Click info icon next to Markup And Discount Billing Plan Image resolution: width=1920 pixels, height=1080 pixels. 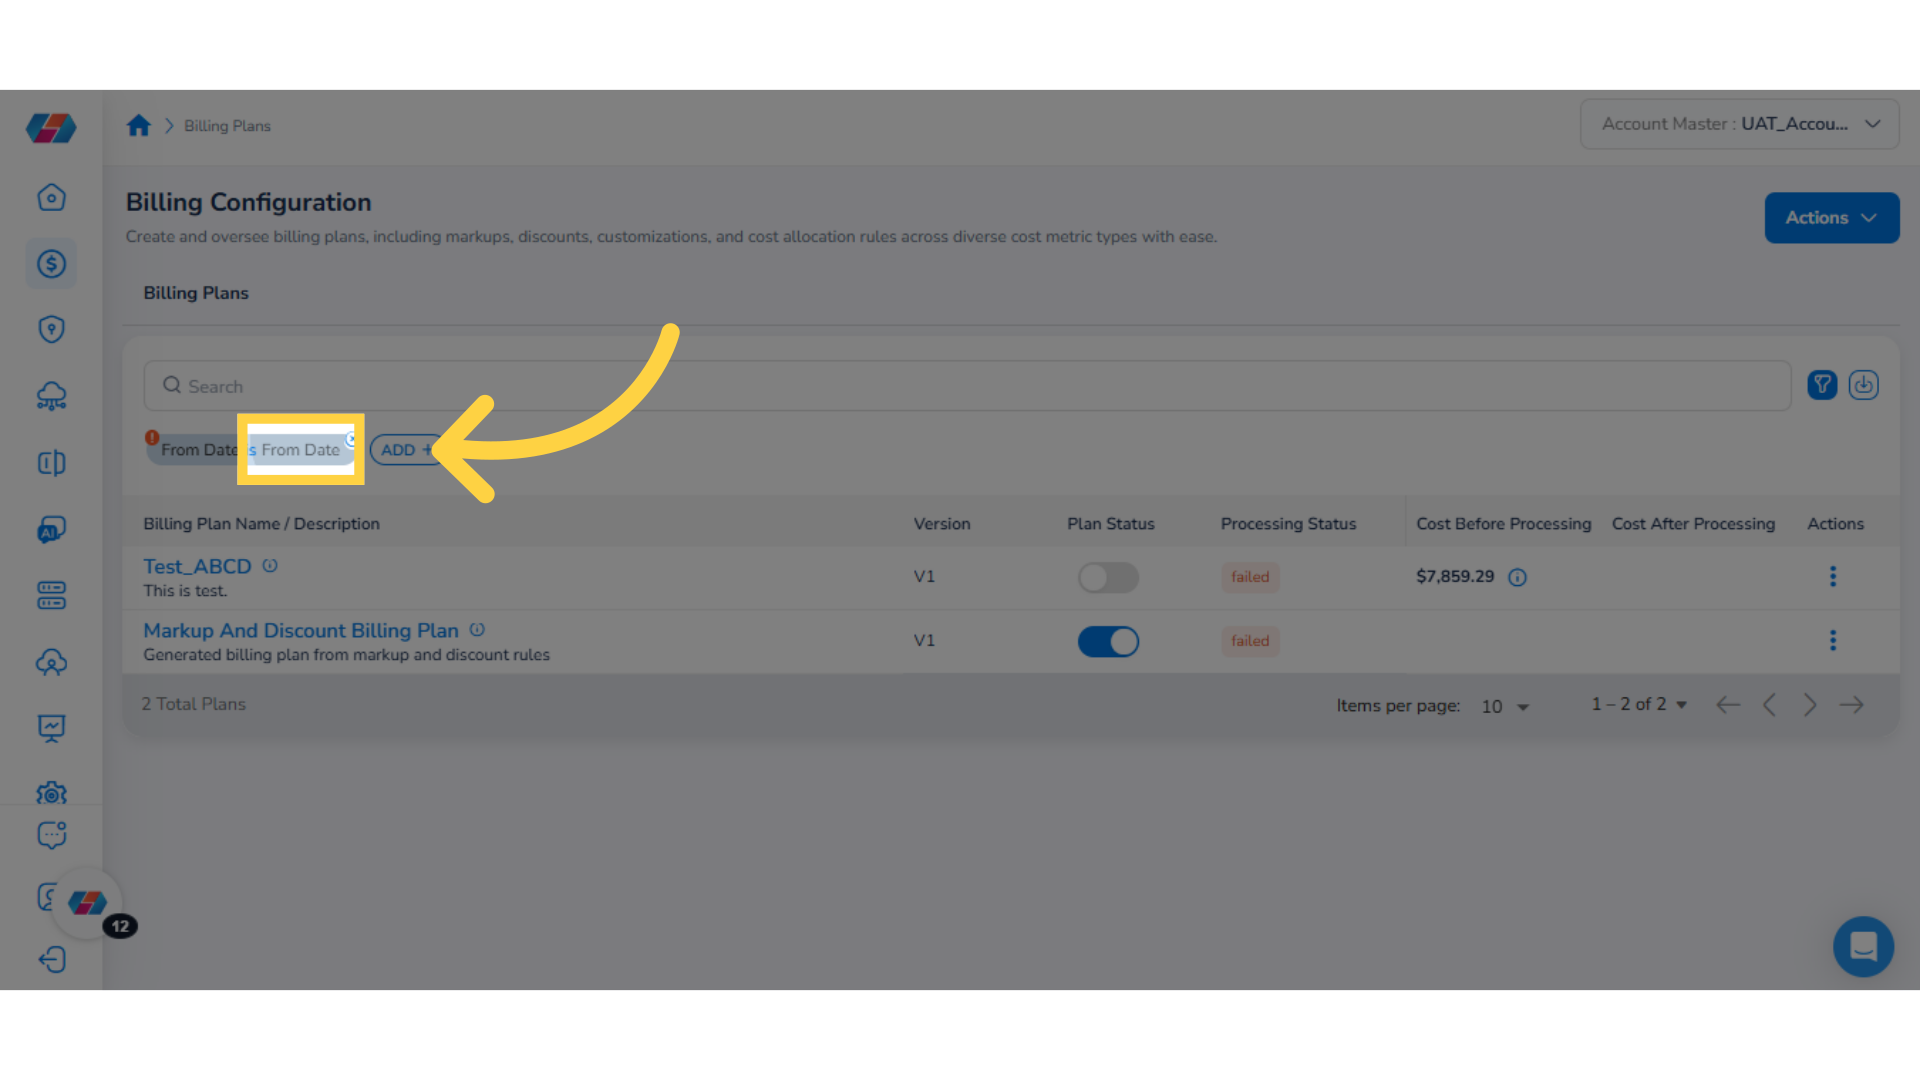[477, 630]
